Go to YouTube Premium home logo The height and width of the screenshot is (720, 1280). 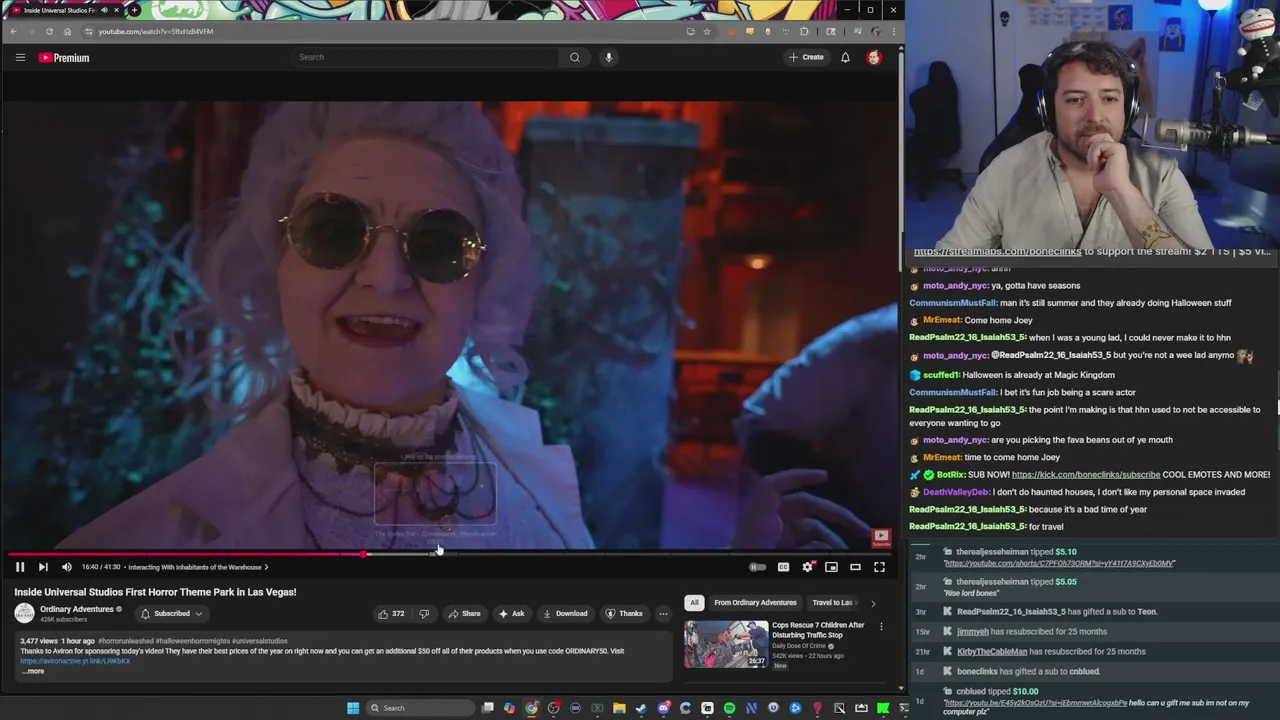coord(64,58)
